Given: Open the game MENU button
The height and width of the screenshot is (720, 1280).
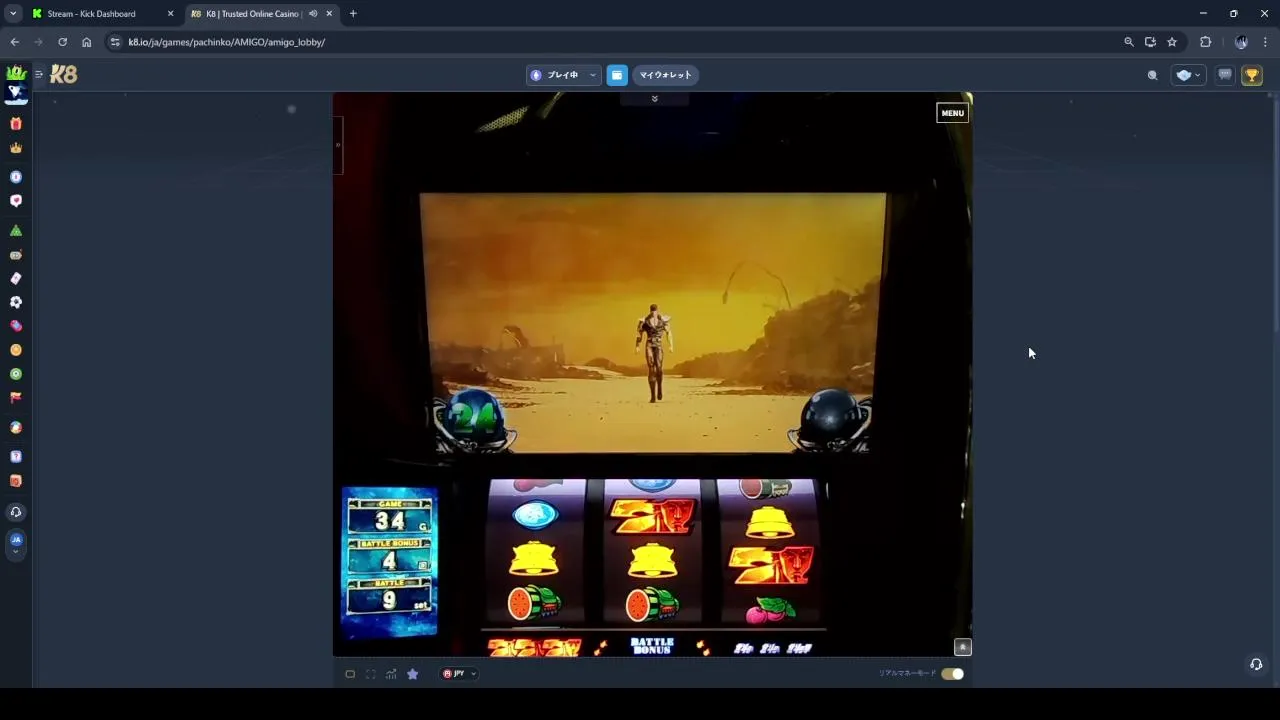Looking at the screenshot, I should [x=952, y=113].
